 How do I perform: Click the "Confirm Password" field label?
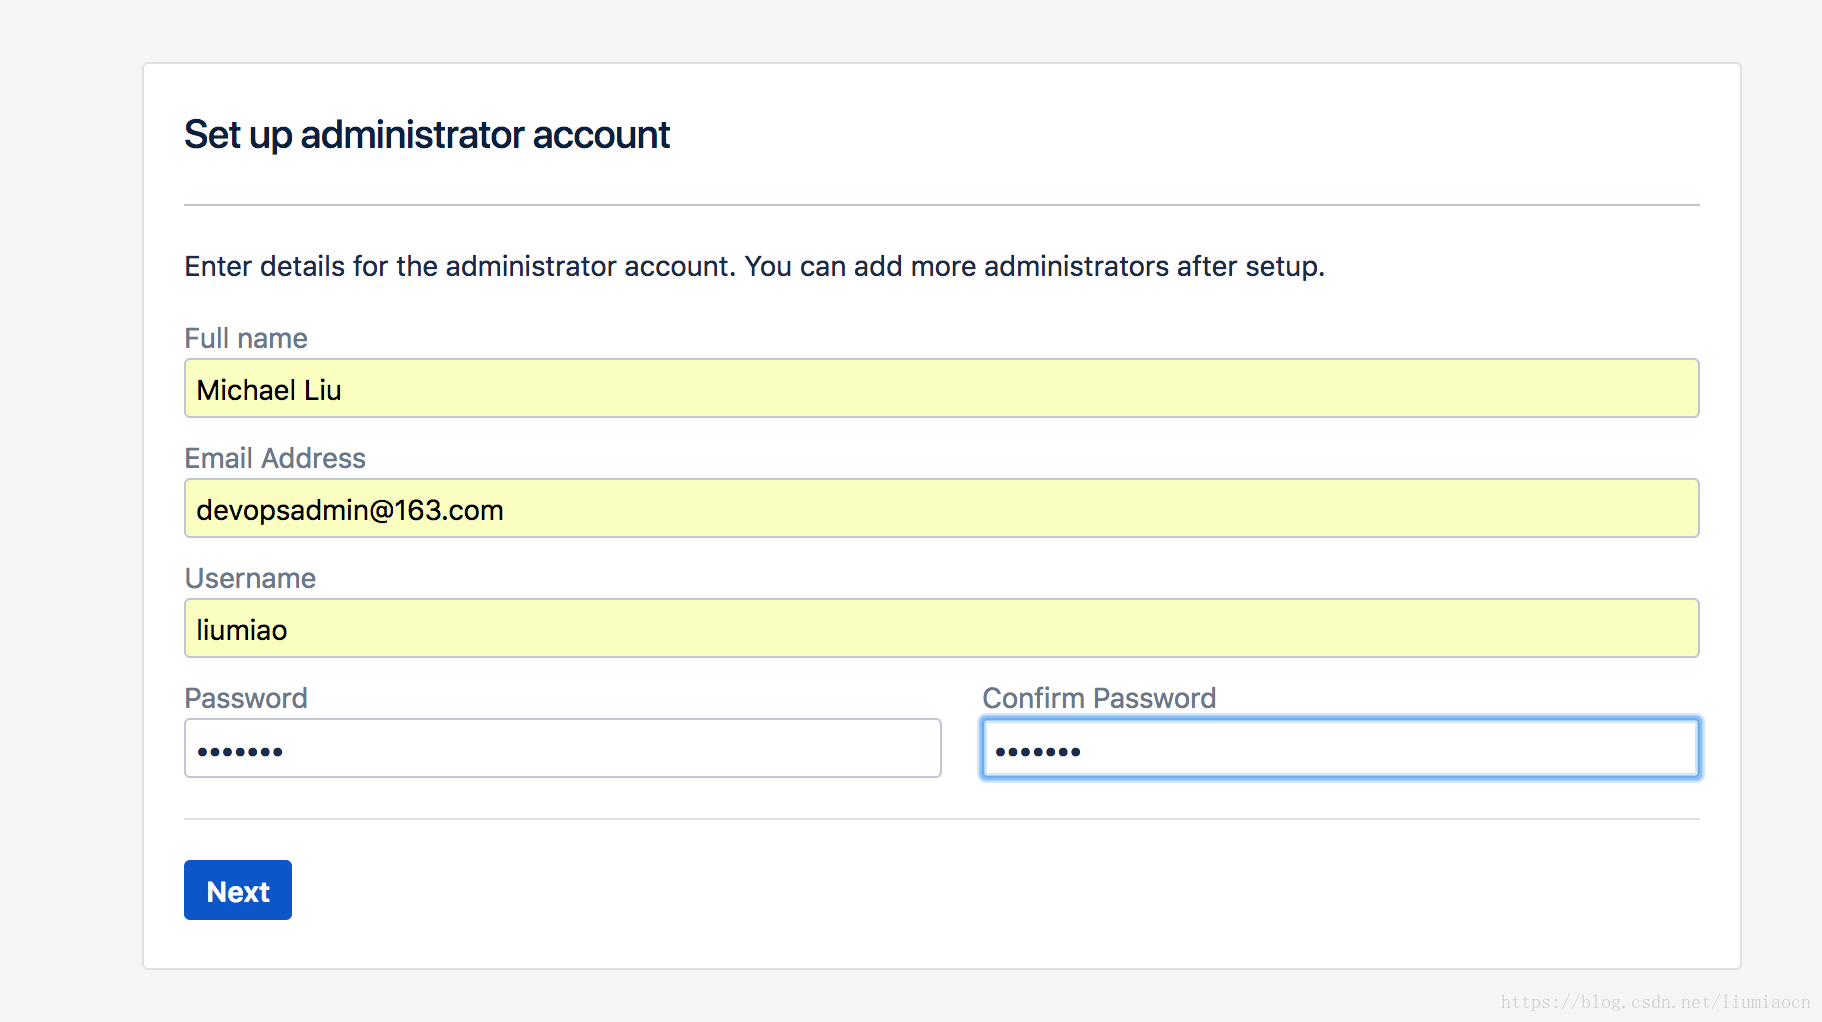coord(1099,698)
